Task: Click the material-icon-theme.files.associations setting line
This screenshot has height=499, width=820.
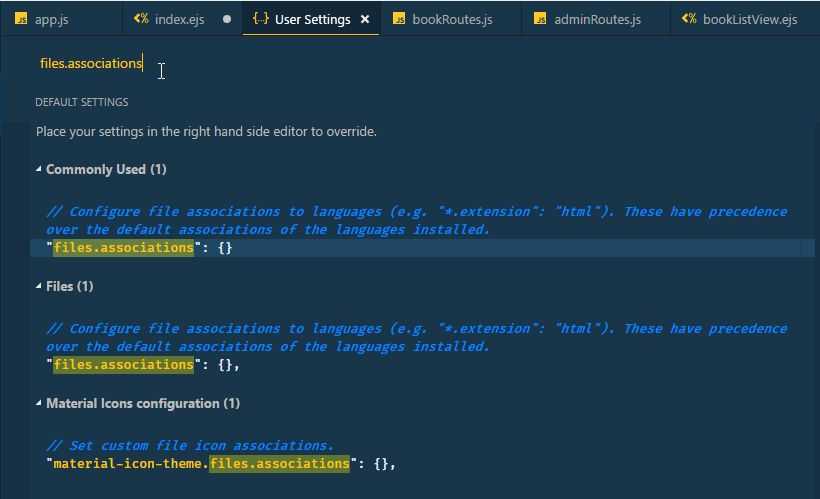Action: point(200,464)
